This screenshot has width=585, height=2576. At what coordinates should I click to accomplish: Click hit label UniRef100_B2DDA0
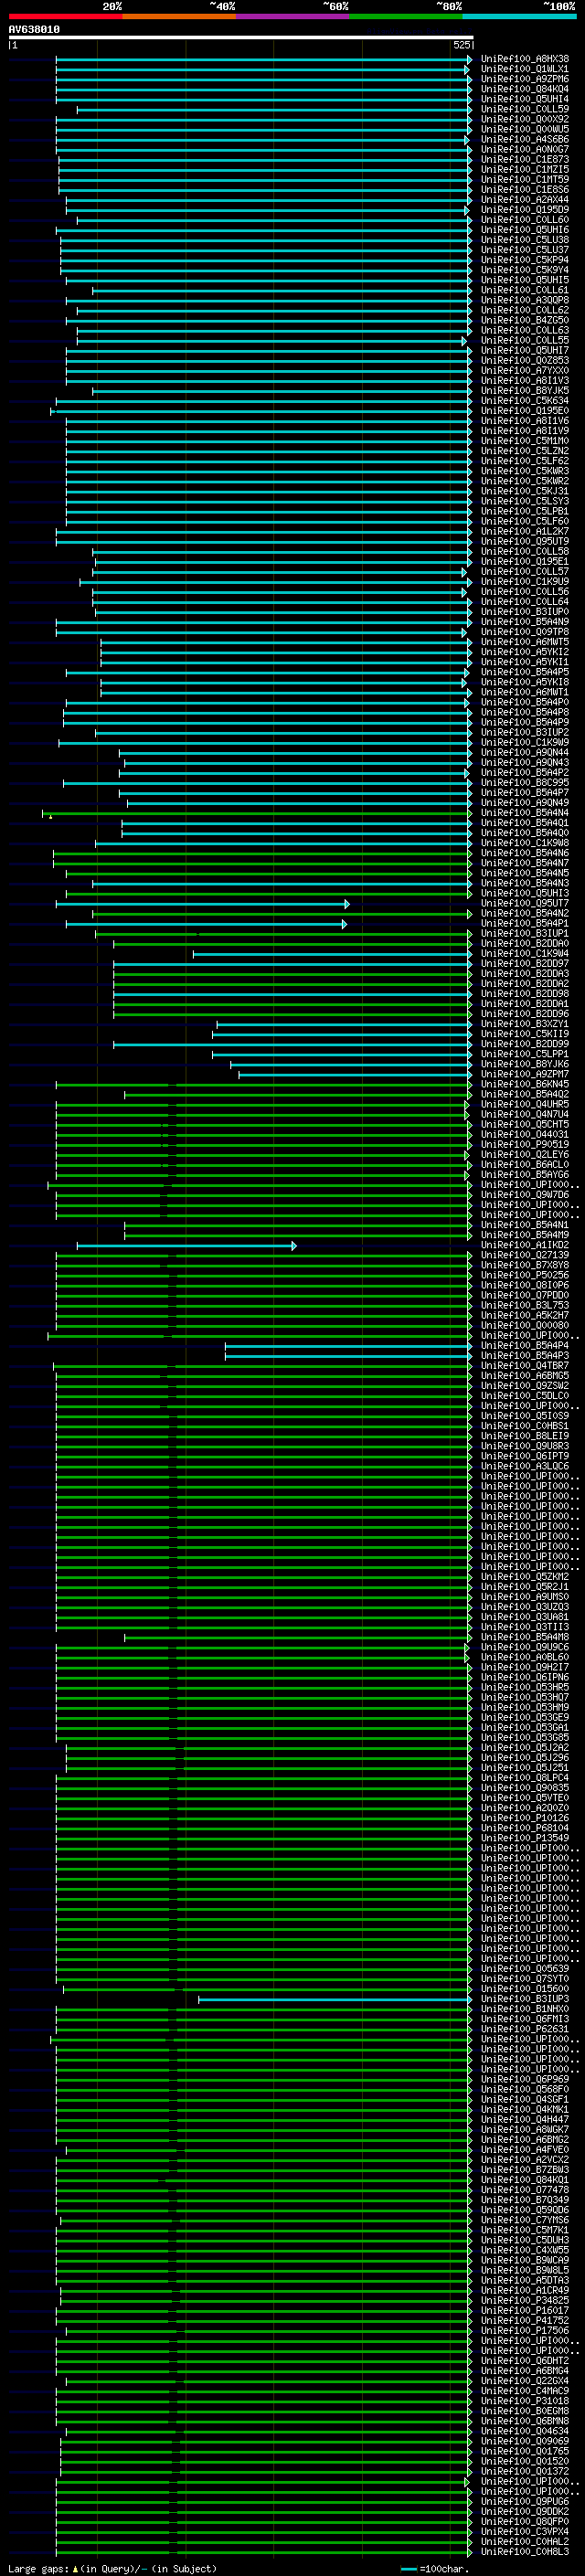pyautogui.click(x=524, y=944)
